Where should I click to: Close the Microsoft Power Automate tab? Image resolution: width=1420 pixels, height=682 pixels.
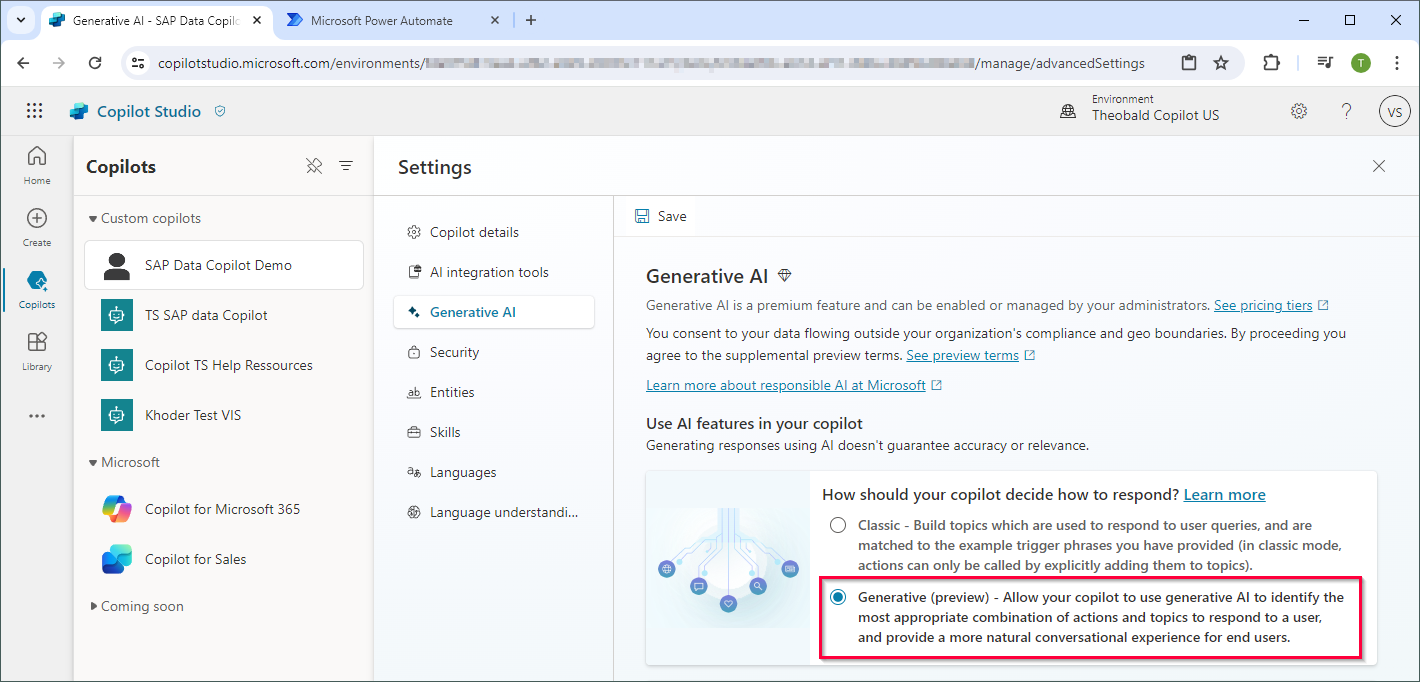click(x=496, y=20)
